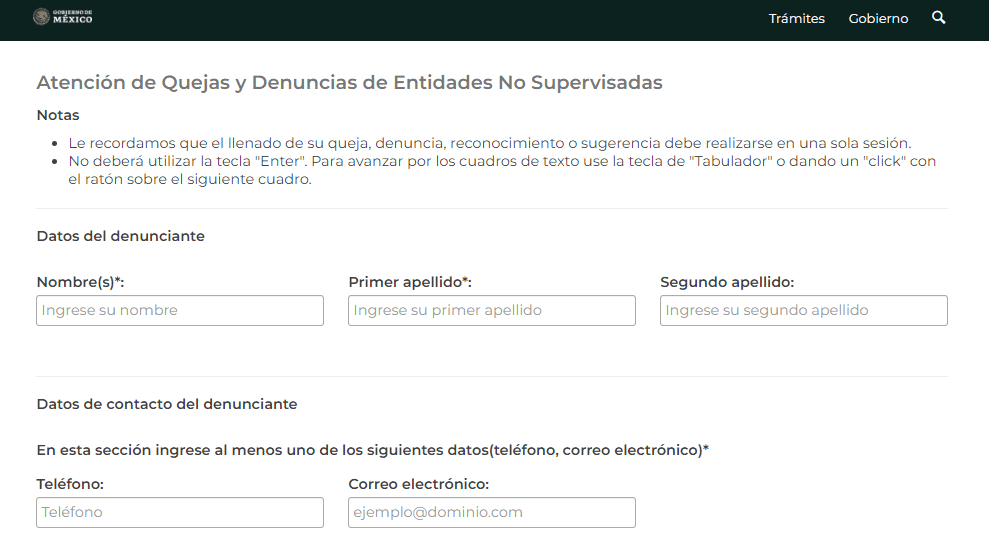Click the "Datos del denunciante" section title
The image size is (989, 549).
(120, 236)
